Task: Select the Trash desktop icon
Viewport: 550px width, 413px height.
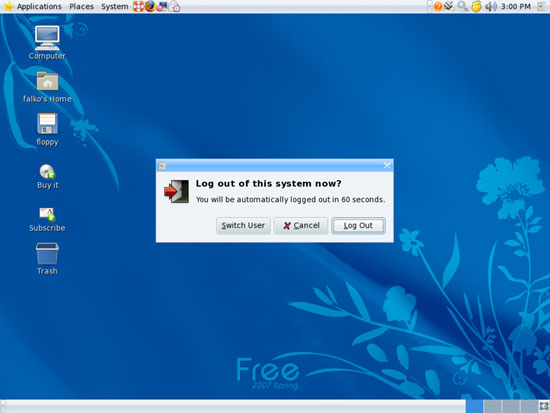Action: 47,259
